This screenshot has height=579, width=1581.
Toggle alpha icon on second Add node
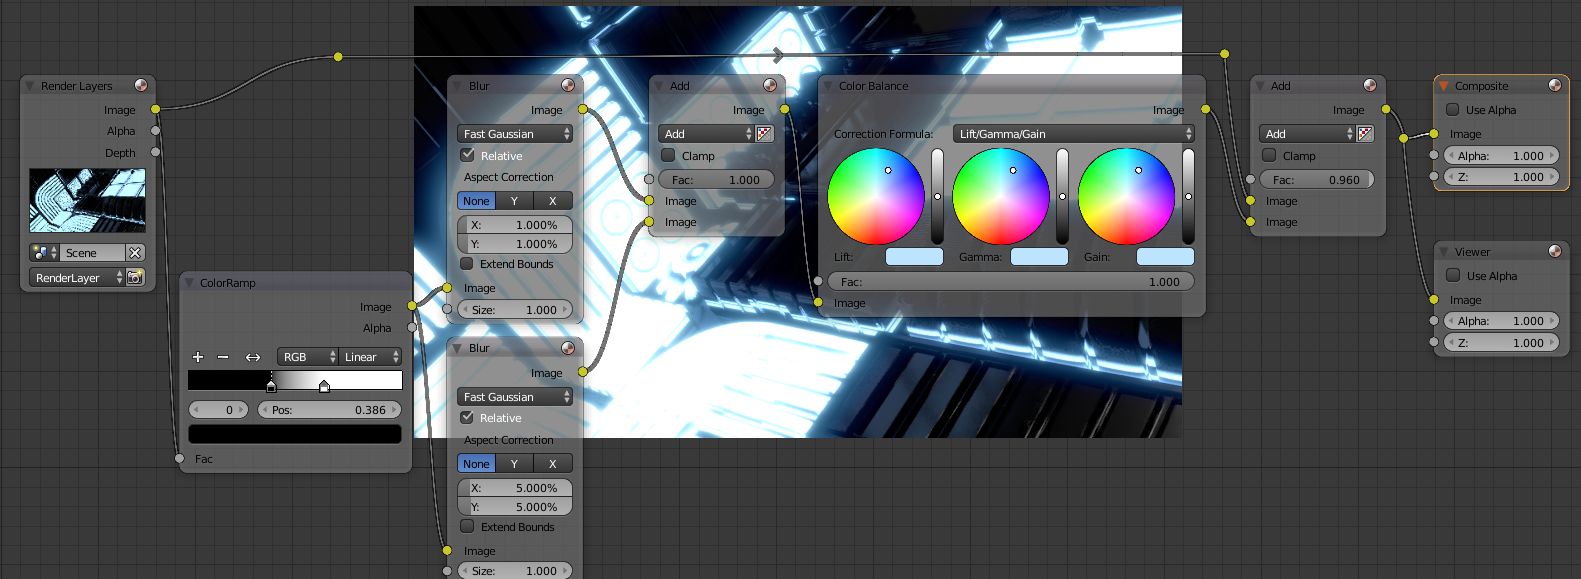tap(1365, 134)
